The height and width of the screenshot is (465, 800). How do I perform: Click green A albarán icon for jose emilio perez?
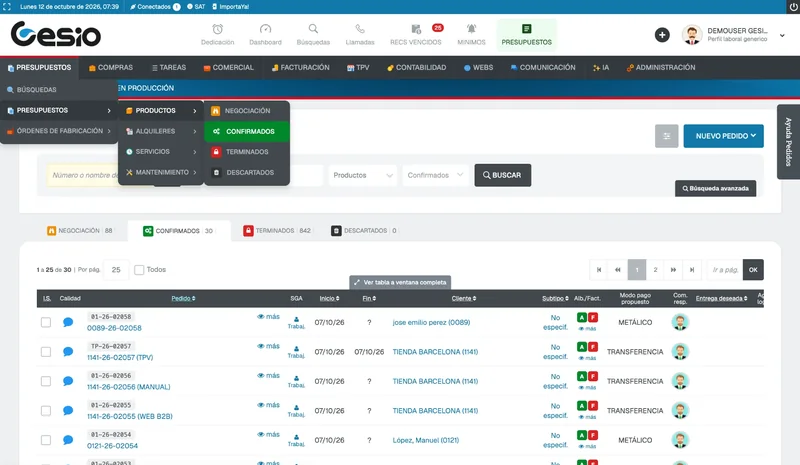(581, 317)
